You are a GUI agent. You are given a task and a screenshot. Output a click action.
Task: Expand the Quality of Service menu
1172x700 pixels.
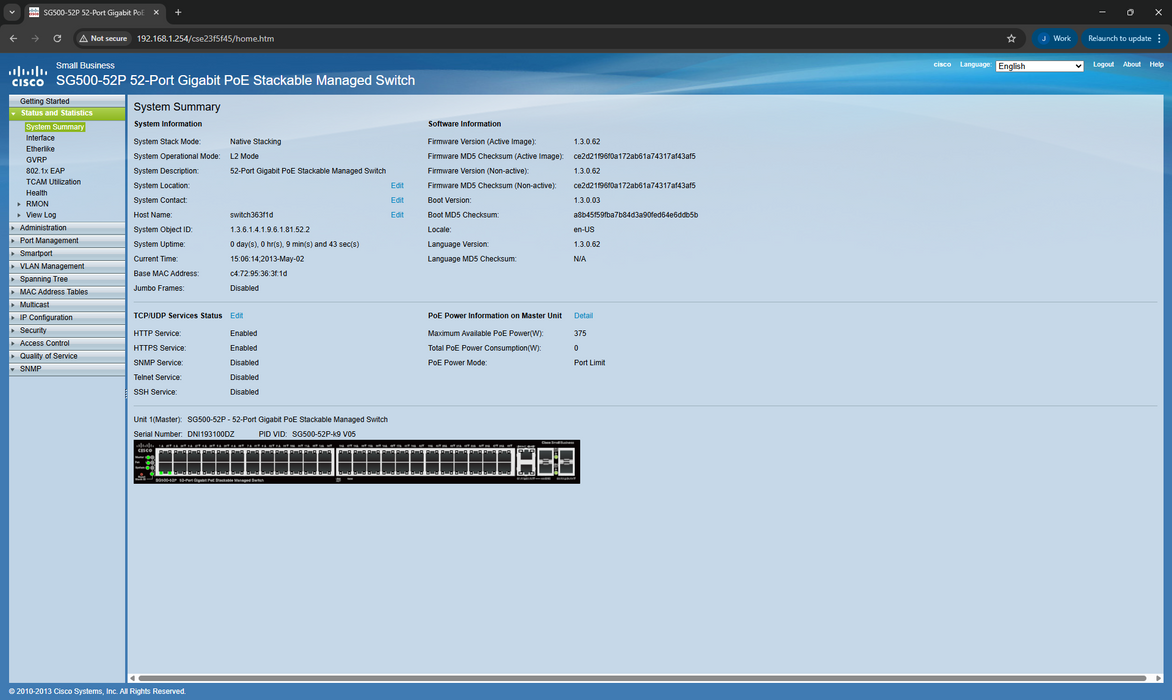pyautogui.click(x=67, y=356)
